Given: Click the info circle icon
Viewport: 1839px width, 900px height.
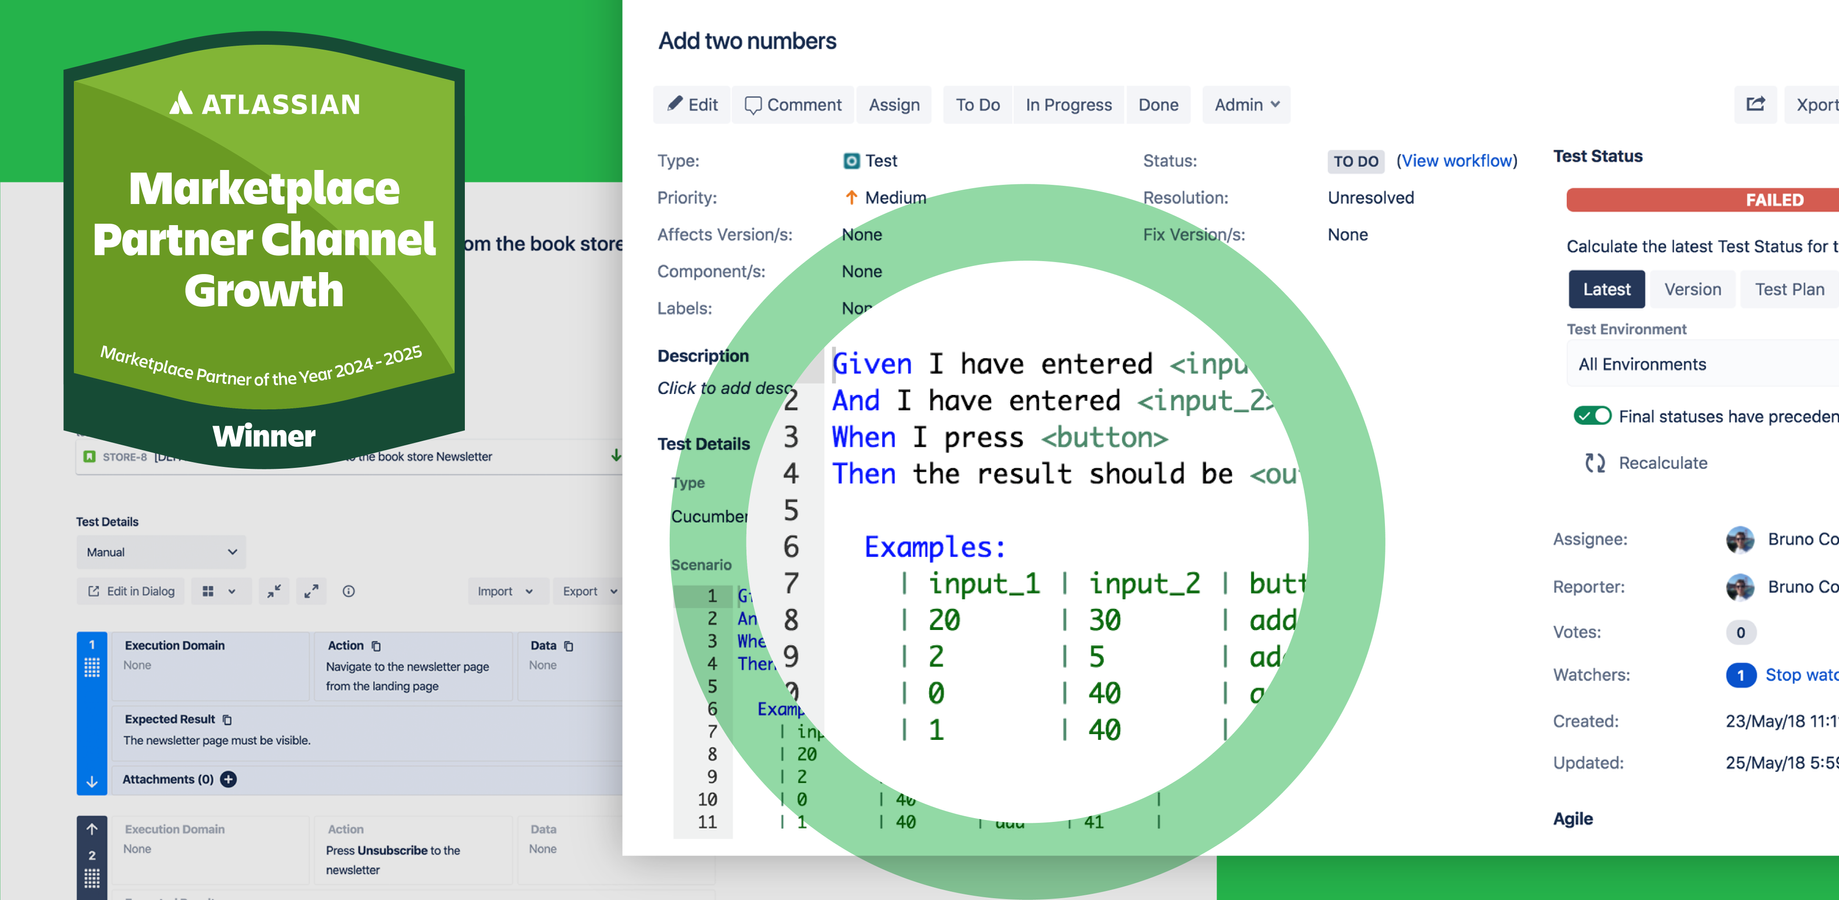Looking at the screenshot, I should pos(349,591).
